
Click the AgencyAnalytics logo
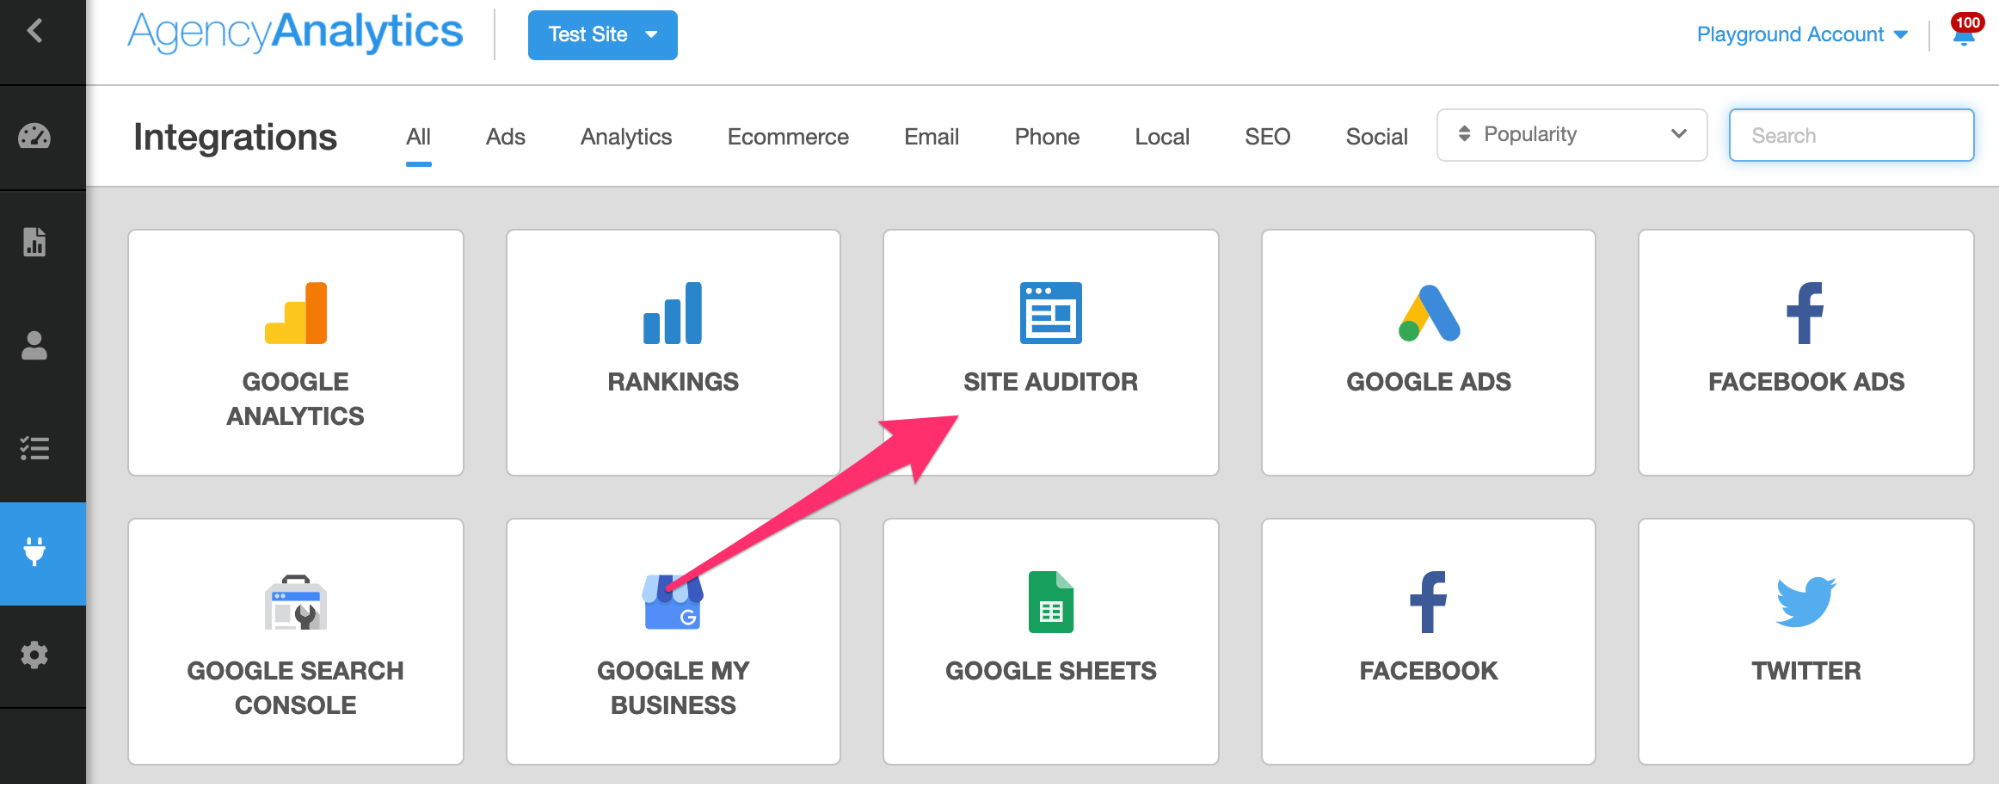[x=295, y=33]
